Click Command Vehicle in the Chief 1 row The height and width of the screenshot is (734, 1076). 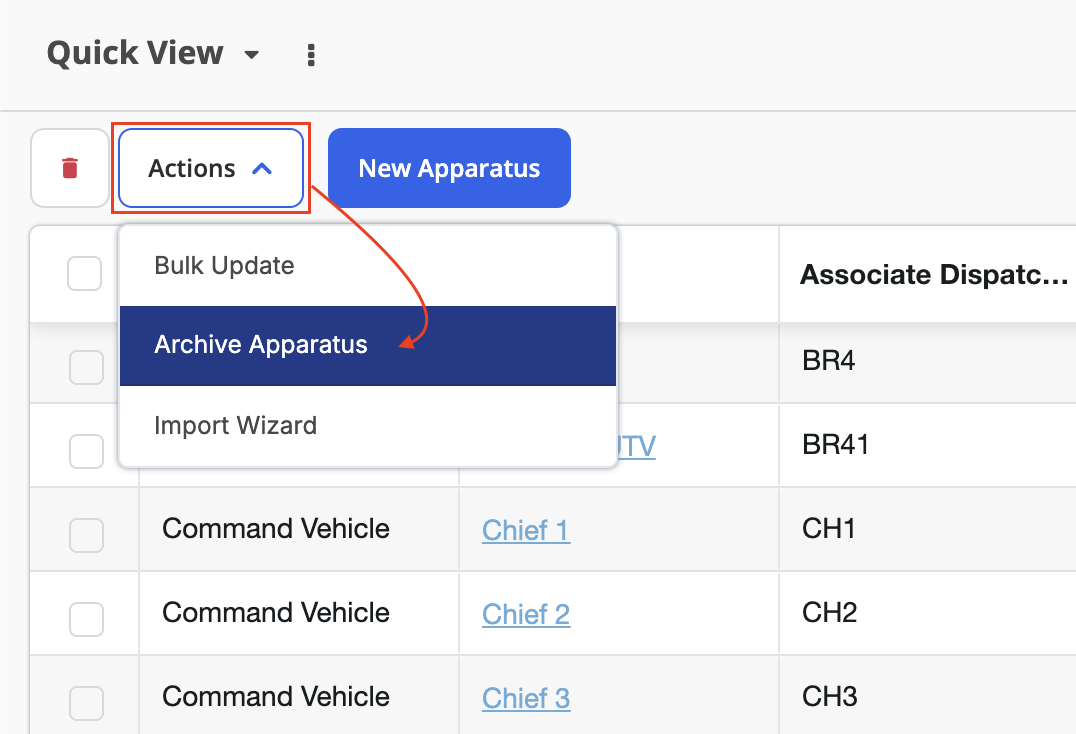point(276,529)
